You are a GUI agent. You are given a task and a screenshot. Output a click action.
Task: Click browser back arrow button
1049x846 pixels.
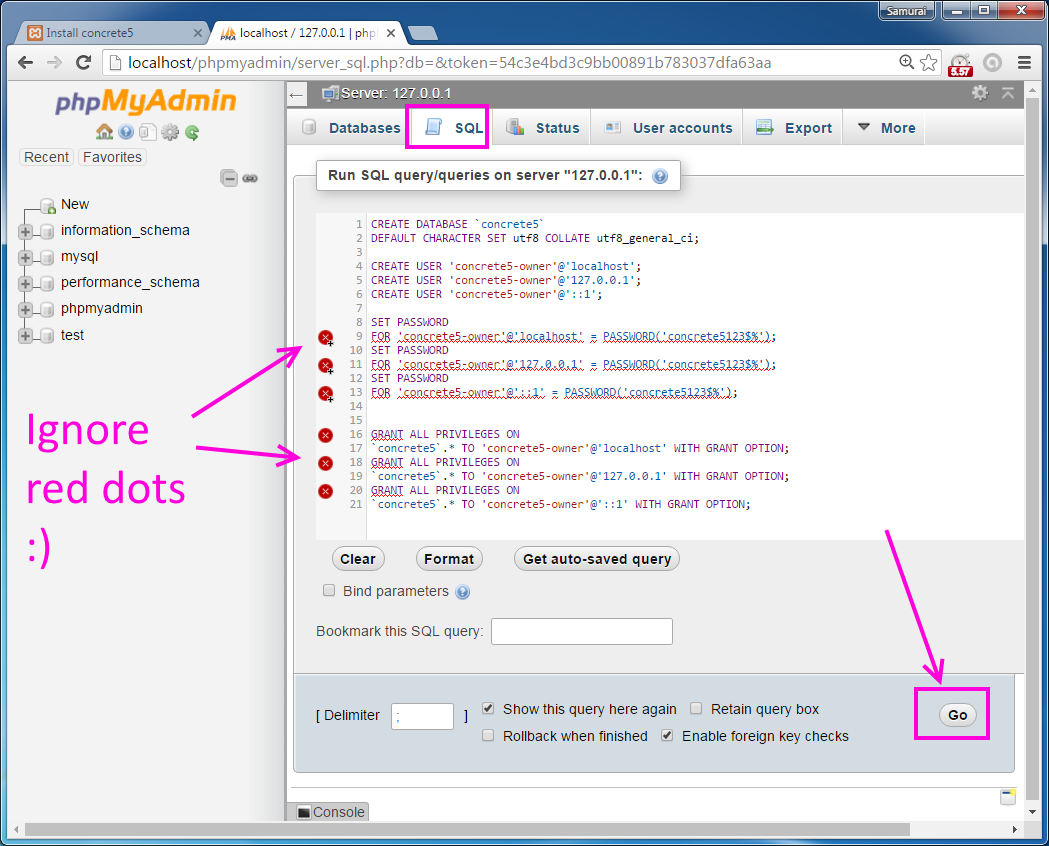(x=25, y=63)
